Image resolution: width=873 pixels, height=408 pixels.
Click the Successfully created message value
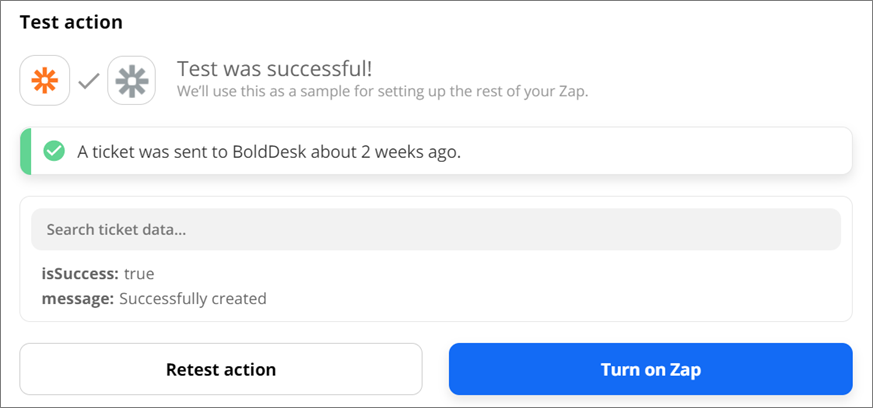193,299
